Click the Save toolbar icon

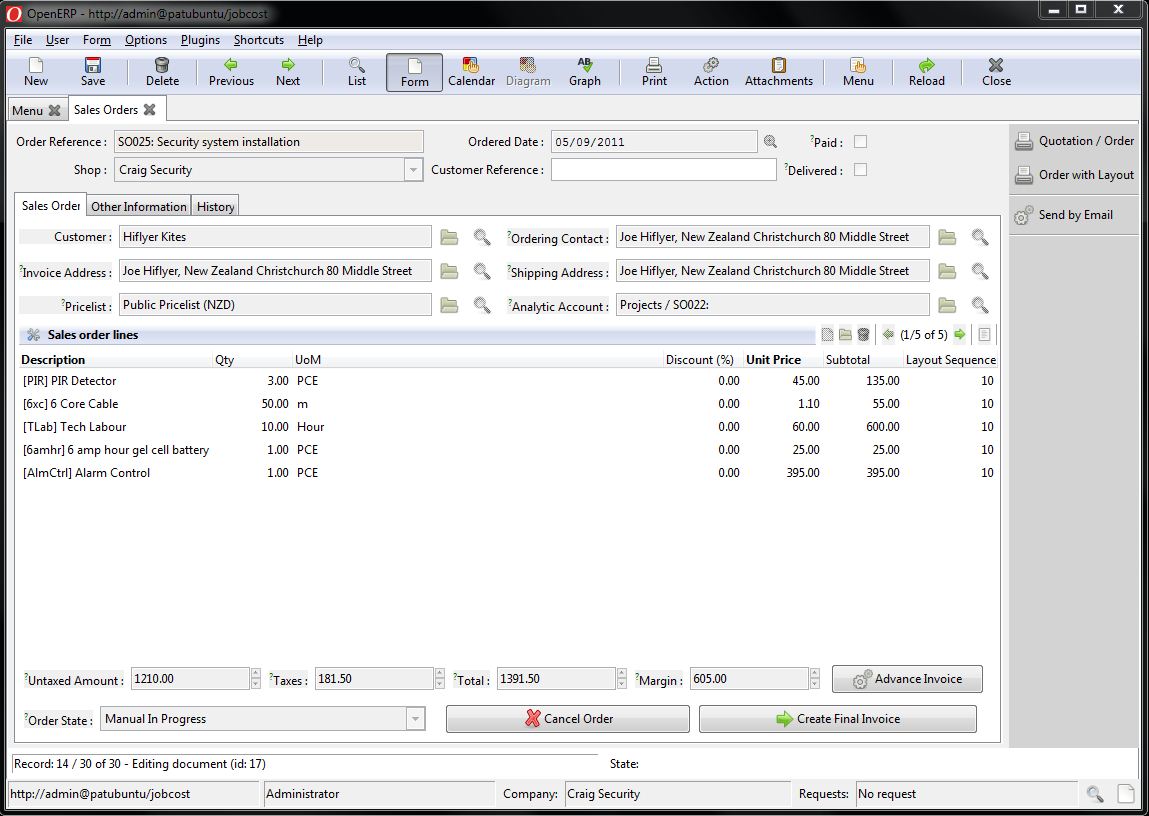pos(93,72)
